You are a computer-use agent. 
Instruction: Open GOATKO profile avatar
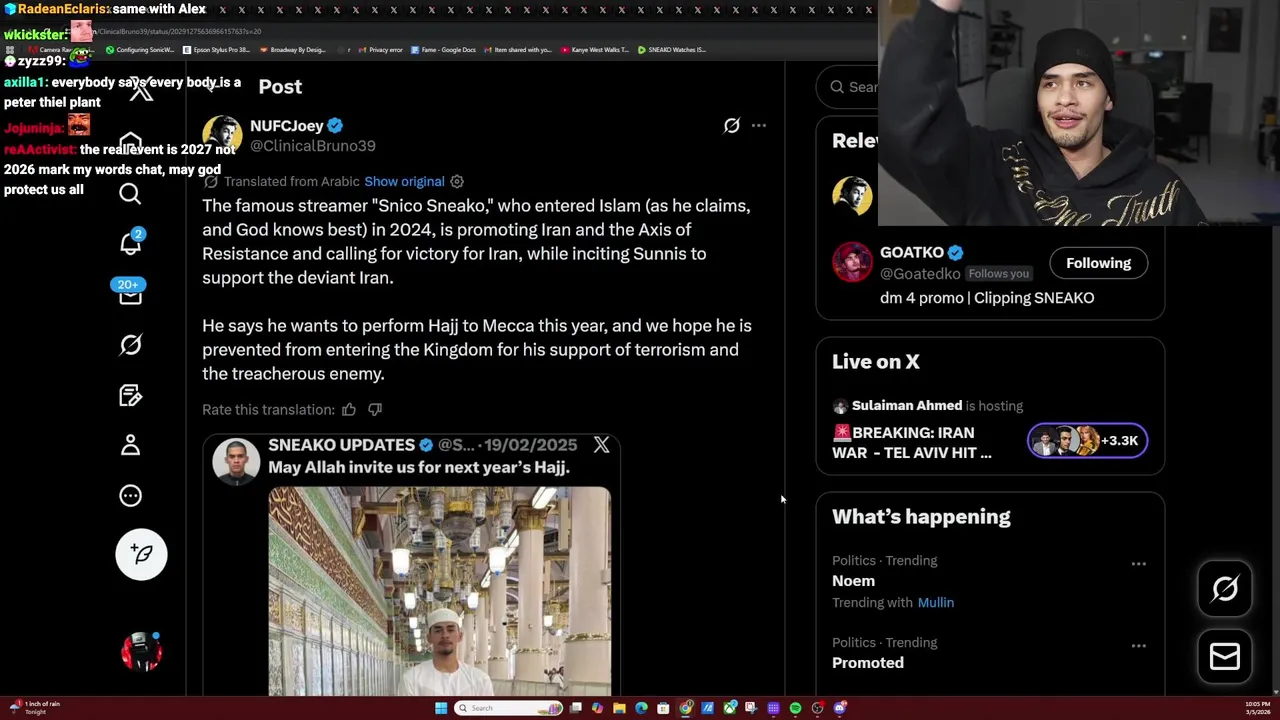pos(852,263)
